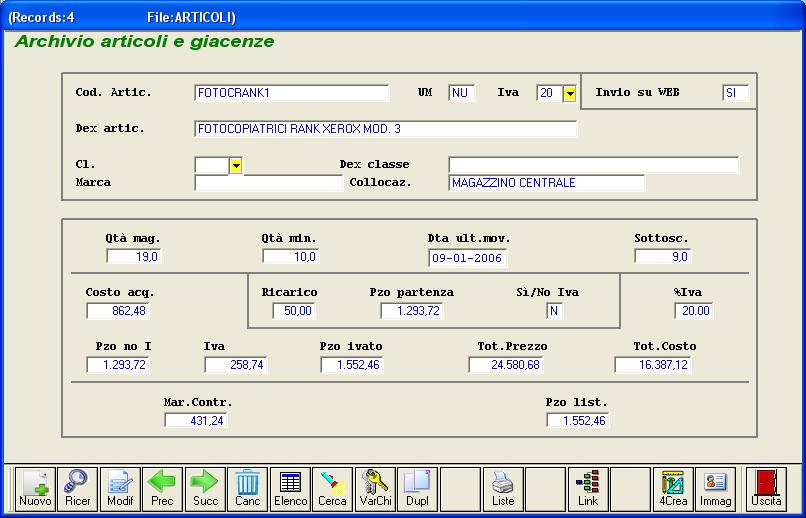
Task: Click the 'Mar.Contr.' label
Action: [198, 402]
